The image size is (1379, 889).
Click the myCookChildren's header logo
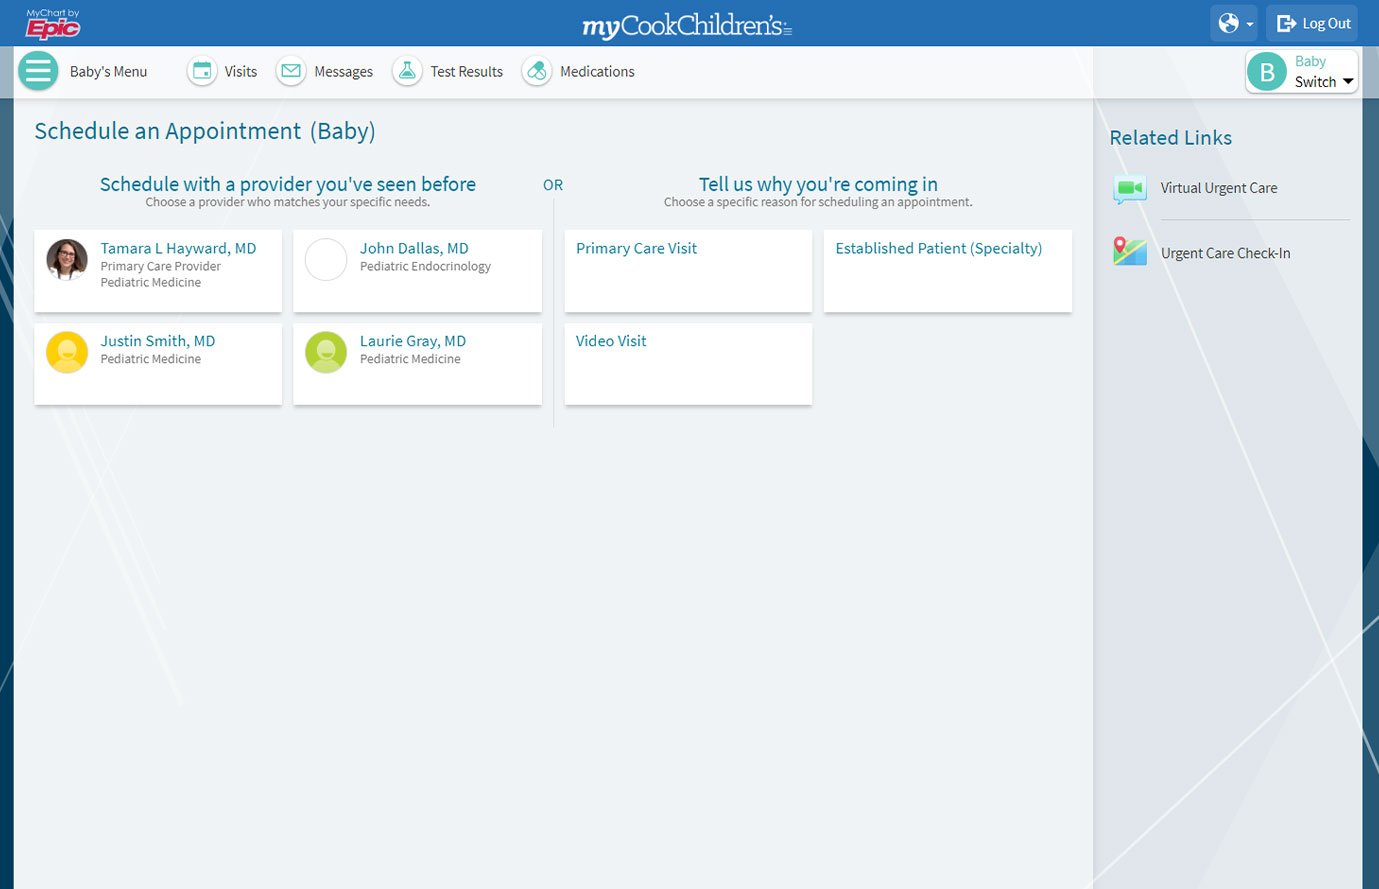point(687,25)
